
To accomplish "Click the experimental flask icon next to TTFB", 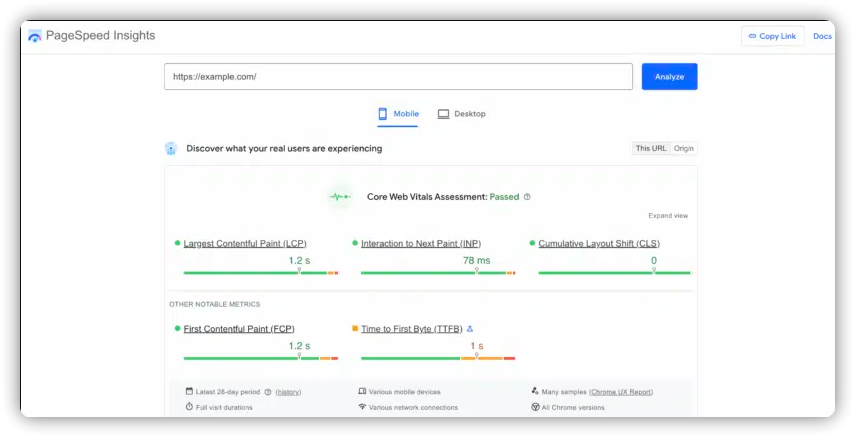I will 470,328.
